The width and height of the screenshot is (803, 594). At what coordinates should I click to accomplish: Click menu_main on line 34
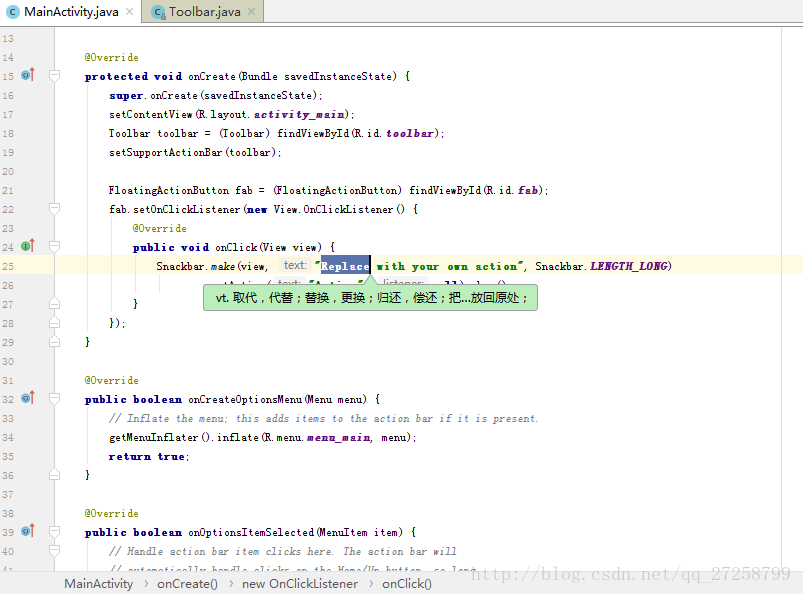pos(338,438)
